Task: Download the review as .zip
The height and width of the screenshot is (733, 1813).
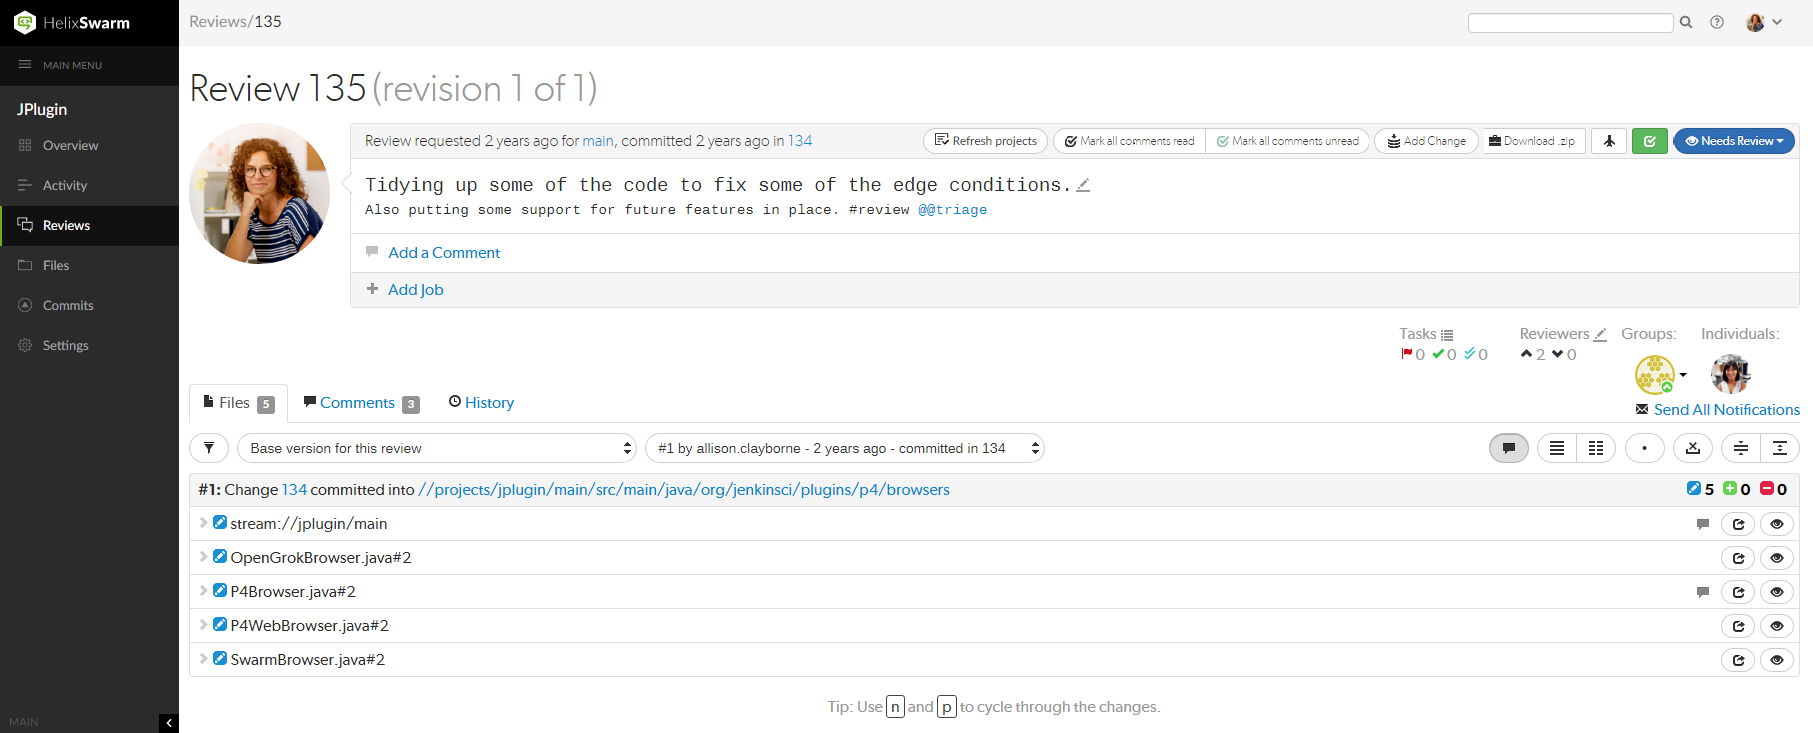Action: tap(1532, 141)
